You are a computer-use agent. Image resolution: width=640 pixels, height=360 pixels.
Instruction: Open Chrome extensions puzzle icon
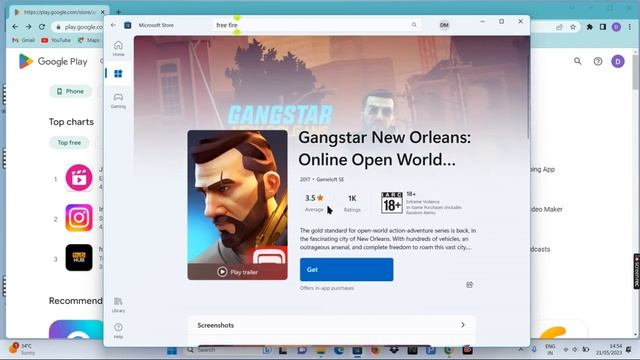click(589, 27)
